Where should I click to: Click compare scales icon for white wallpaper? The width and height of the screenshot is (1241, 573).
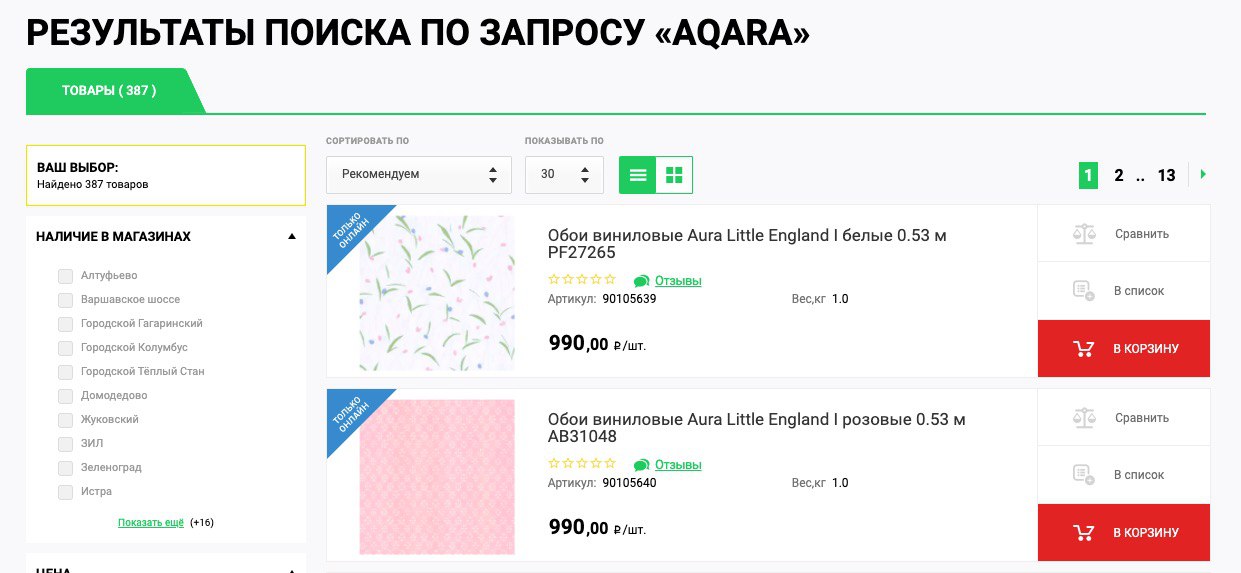(x=1084, y=234)
